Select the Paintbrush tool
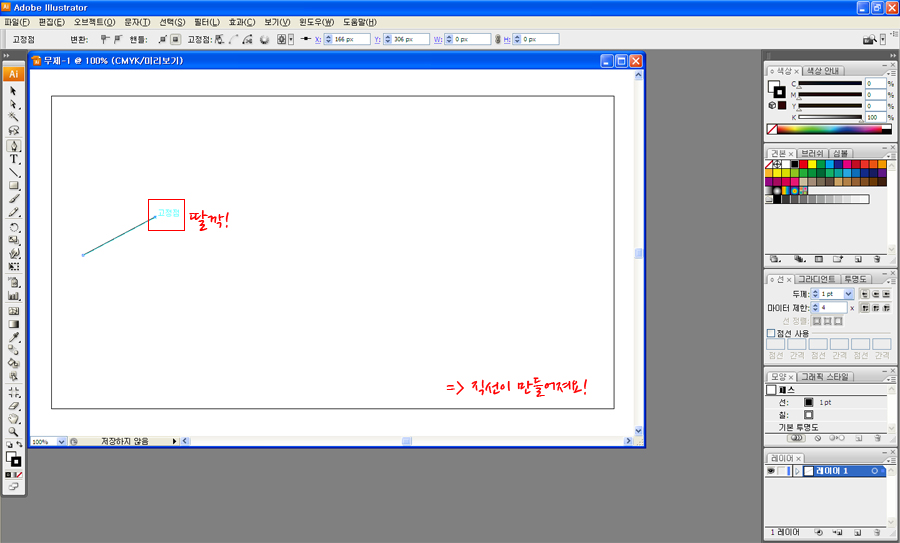900x543 pixels. coord(14,199)
